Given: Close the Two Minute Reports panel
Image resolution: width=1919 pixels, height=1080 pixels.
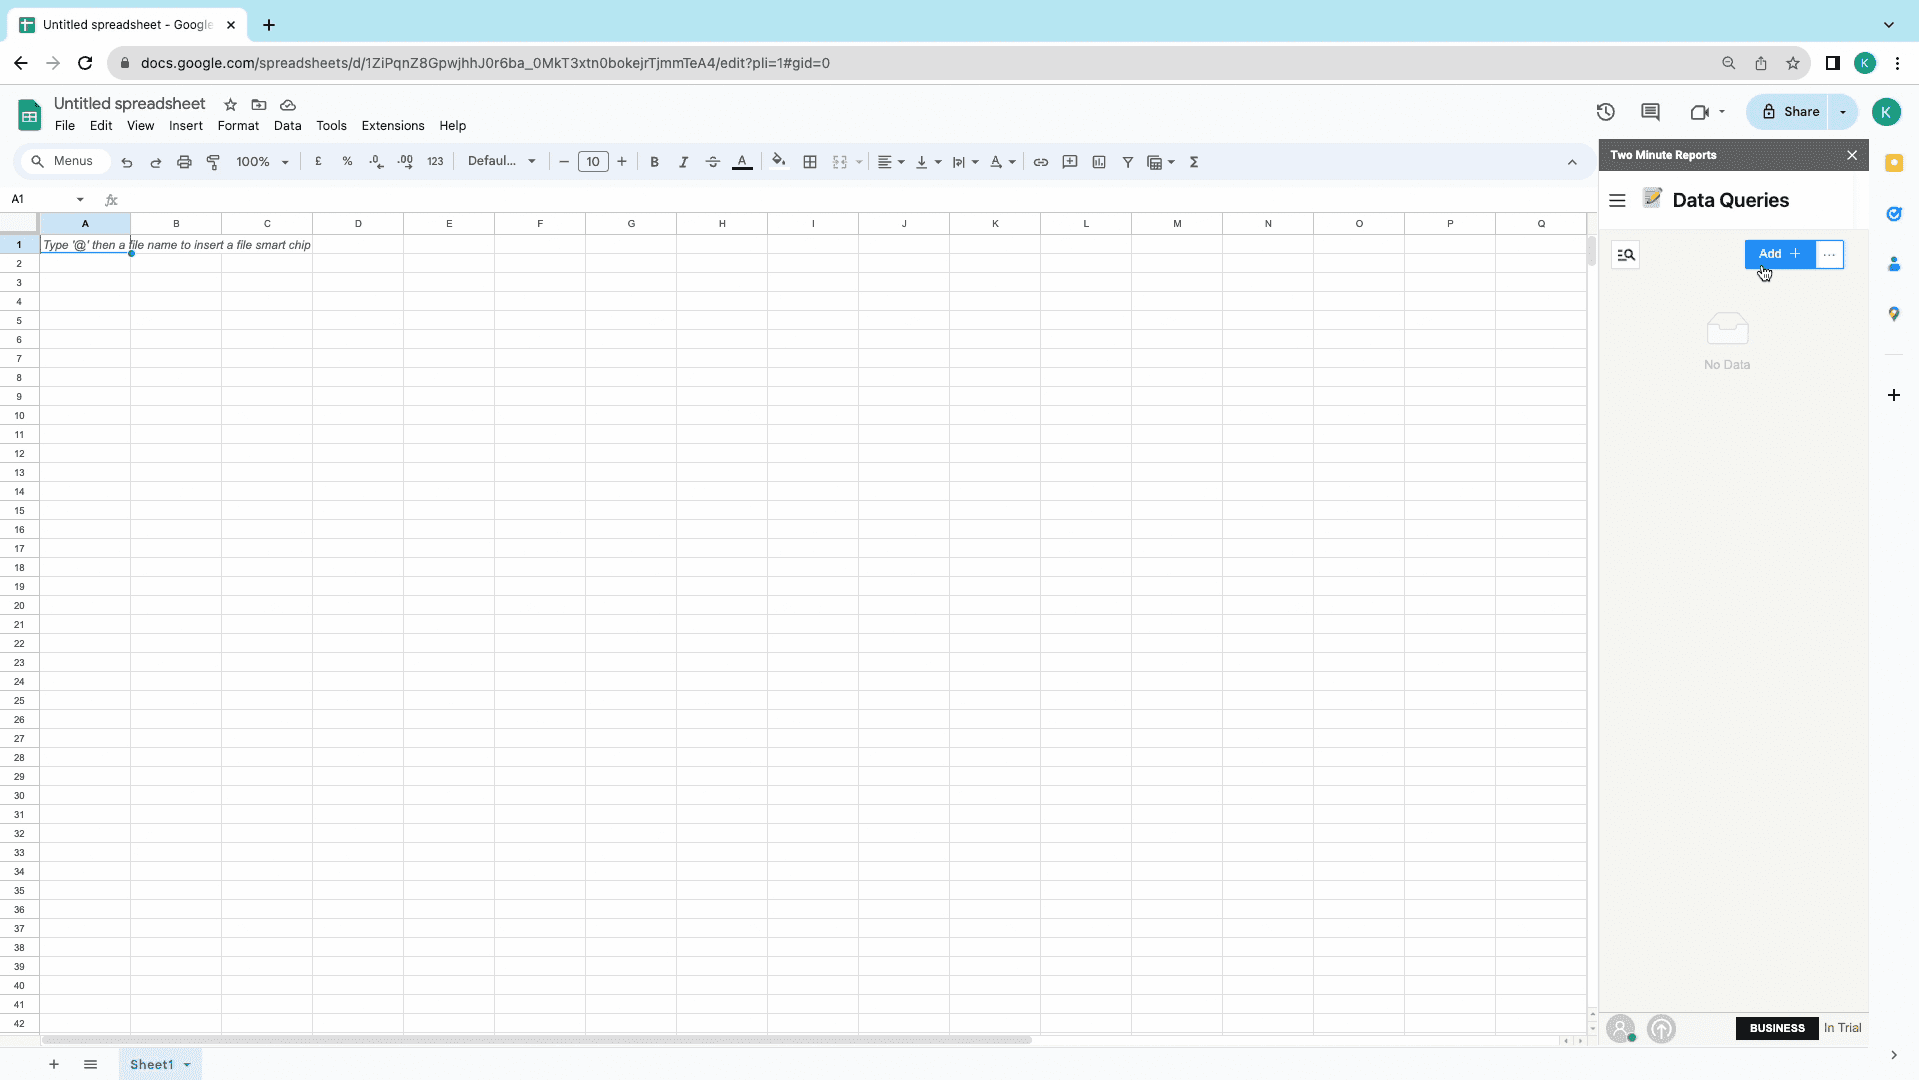Looking at the screenshot, I should (x=1852, y=155).
